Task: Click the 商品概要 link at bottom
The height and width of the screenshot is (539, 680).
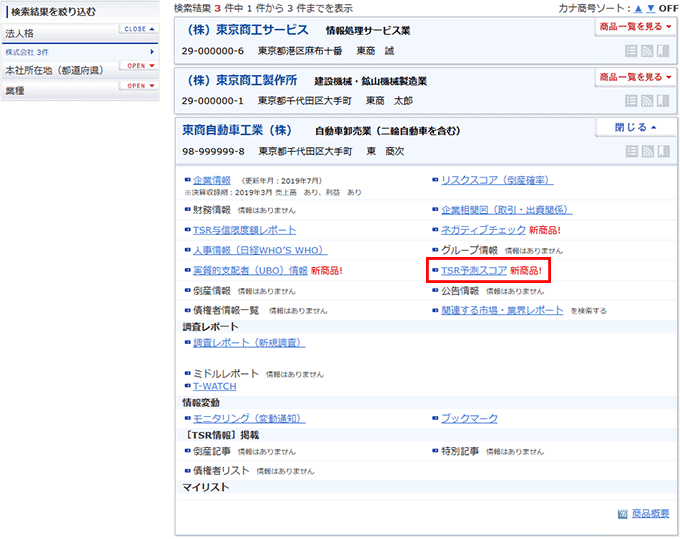Action: tap(652, 514)
